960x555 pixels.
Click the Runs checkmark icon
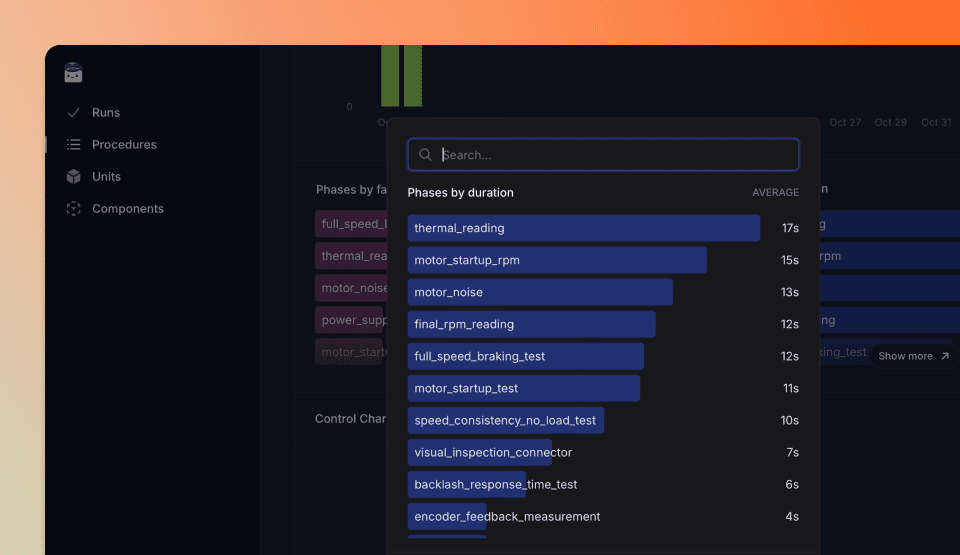tap(73, 112)
